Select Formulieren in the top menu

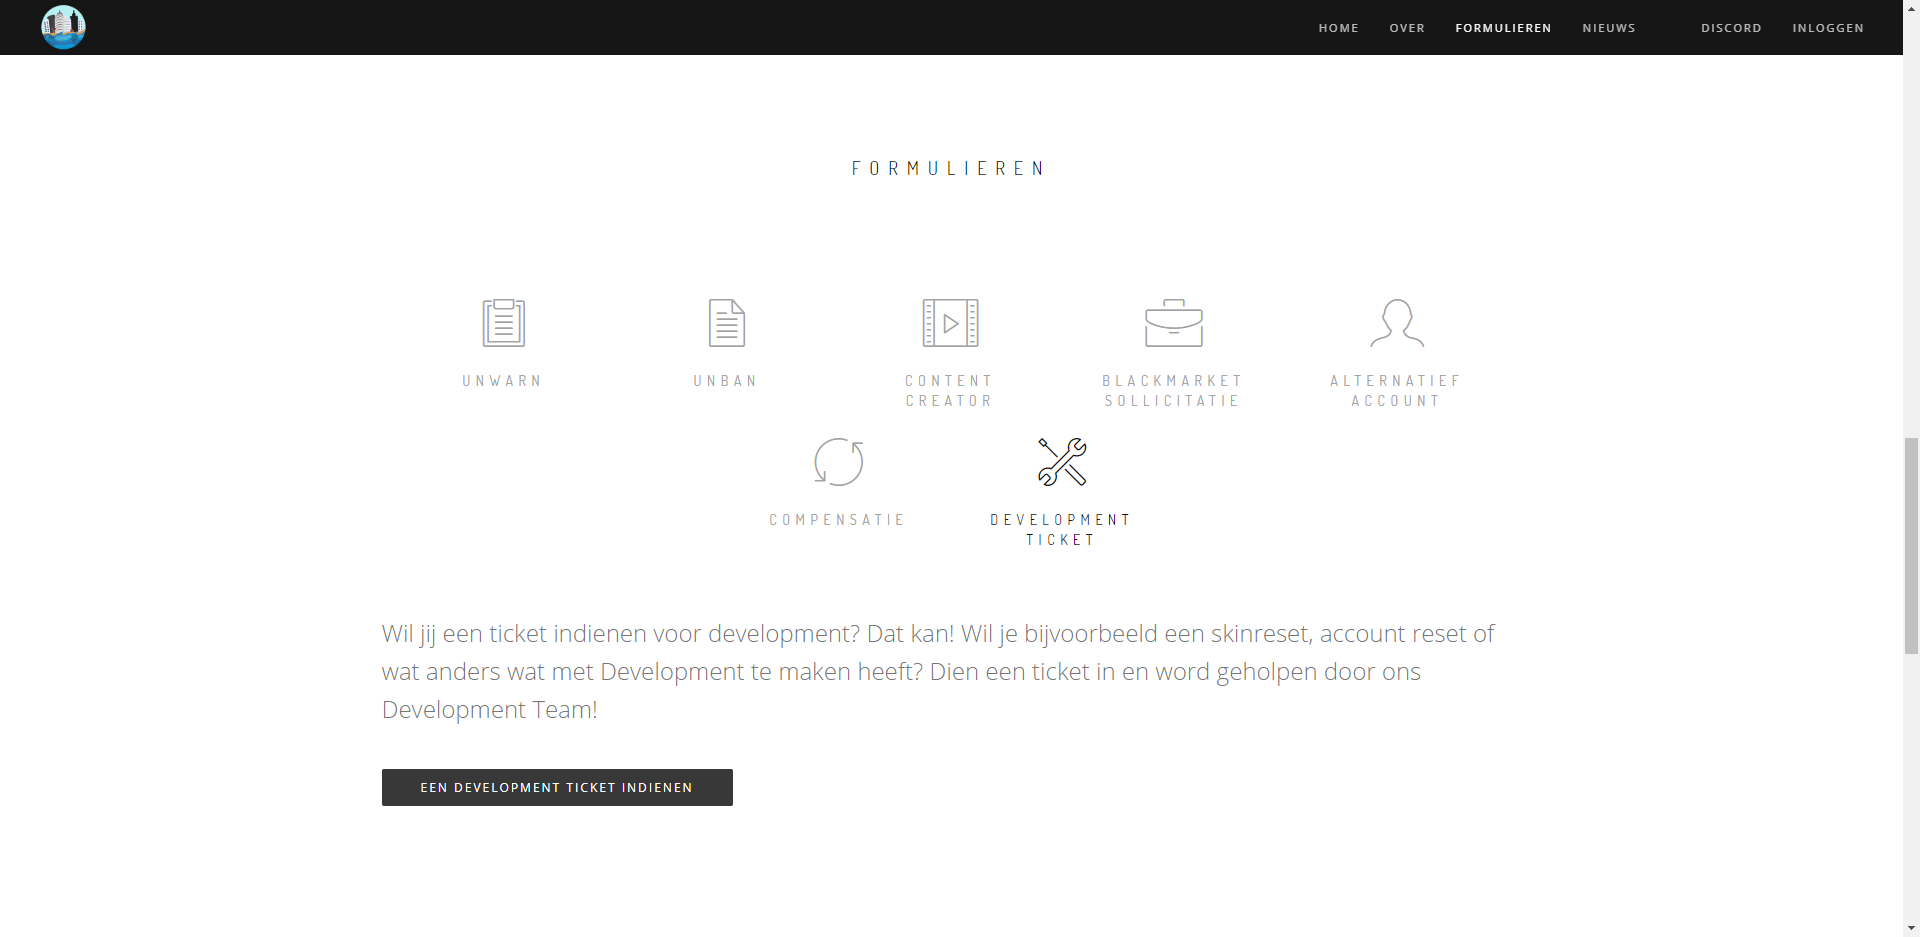click(1503, 28)
